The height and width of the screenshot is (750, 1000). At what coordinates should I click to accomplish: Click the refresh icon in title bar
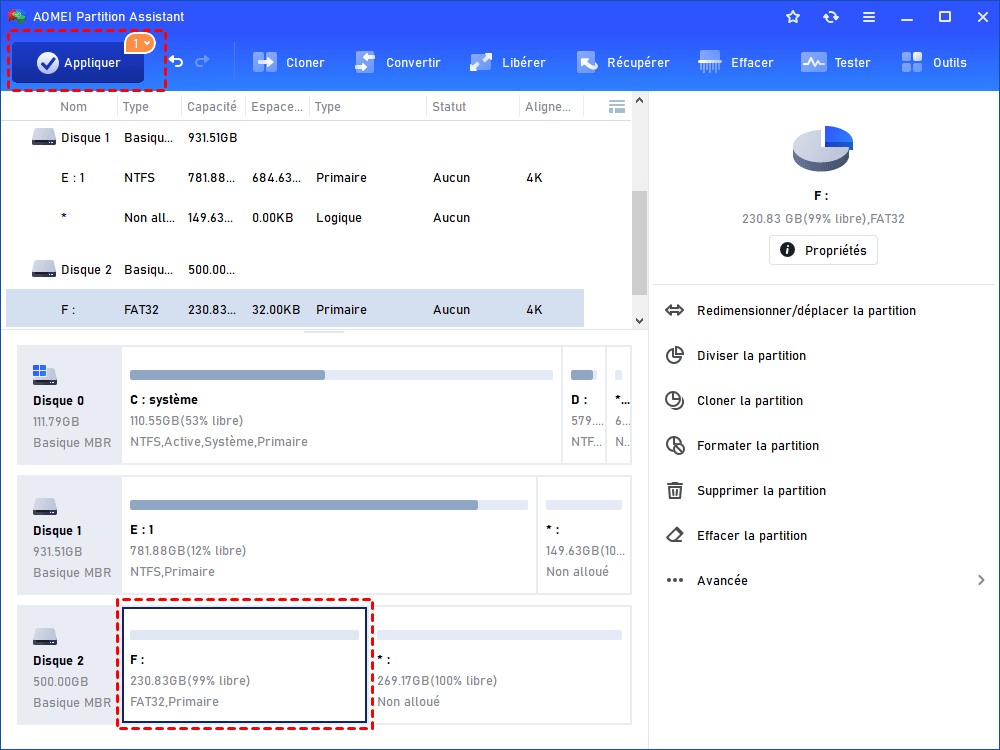coord(831,17)
